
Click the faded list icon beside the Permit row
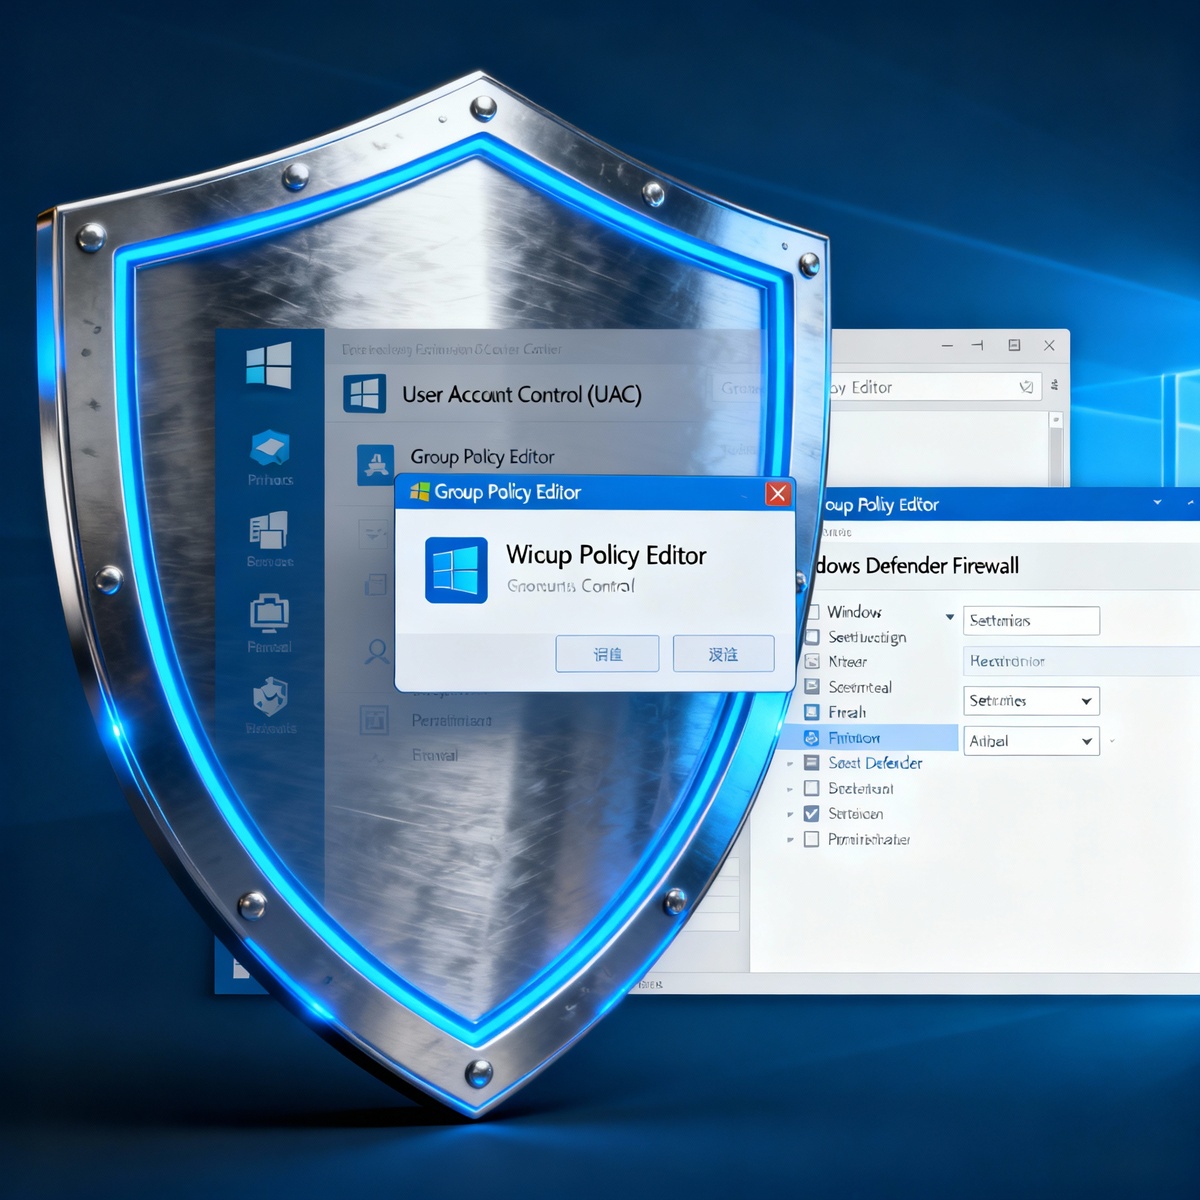coord(374,720)
